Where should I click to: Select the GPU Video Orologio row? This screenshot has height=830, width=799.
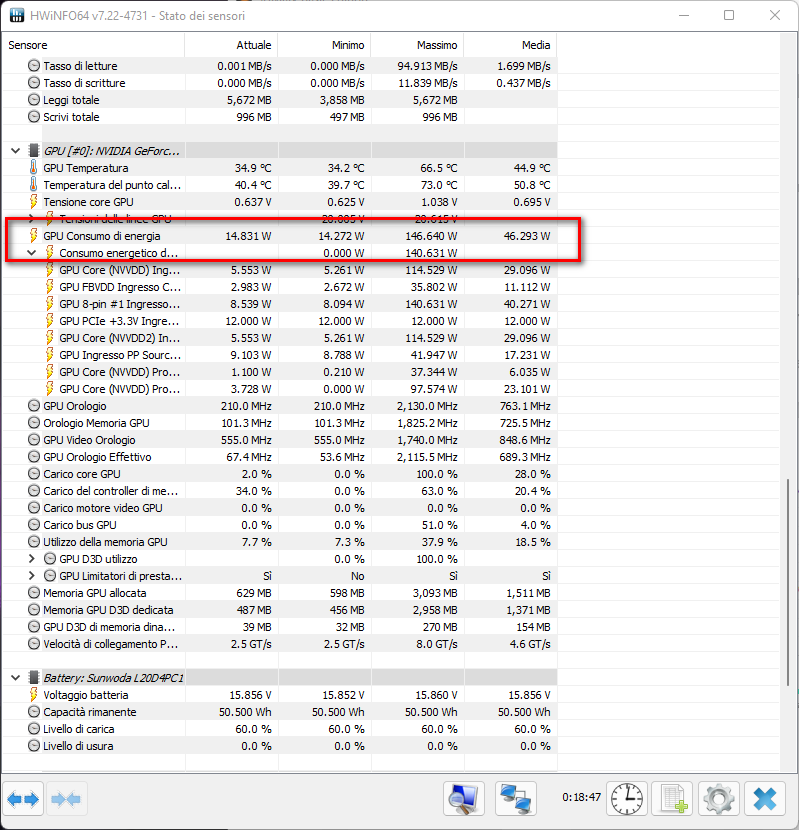point(280,440)
